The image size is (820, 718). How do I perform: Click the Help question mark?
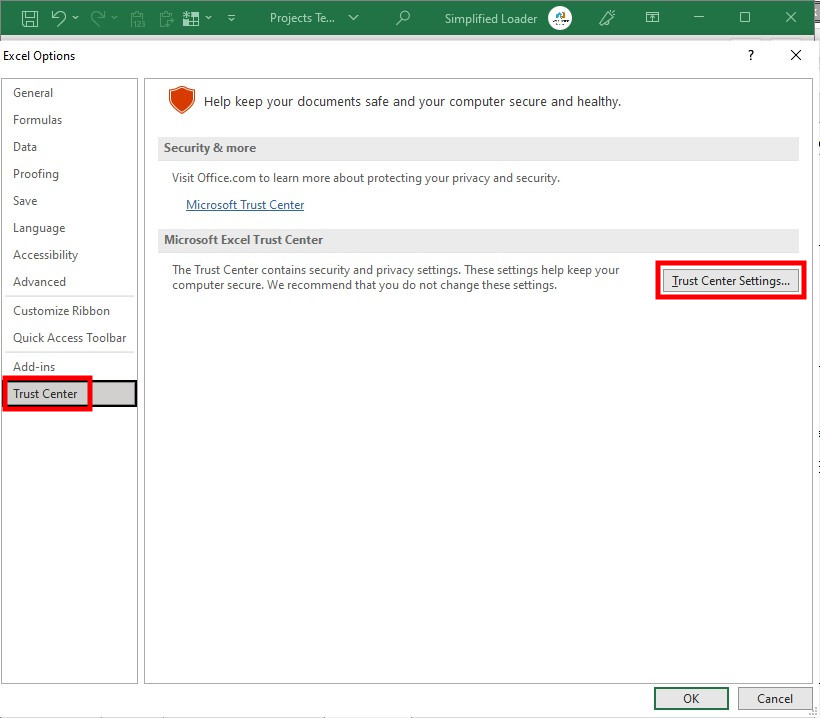pyautogui.click(x=750, y=55)
